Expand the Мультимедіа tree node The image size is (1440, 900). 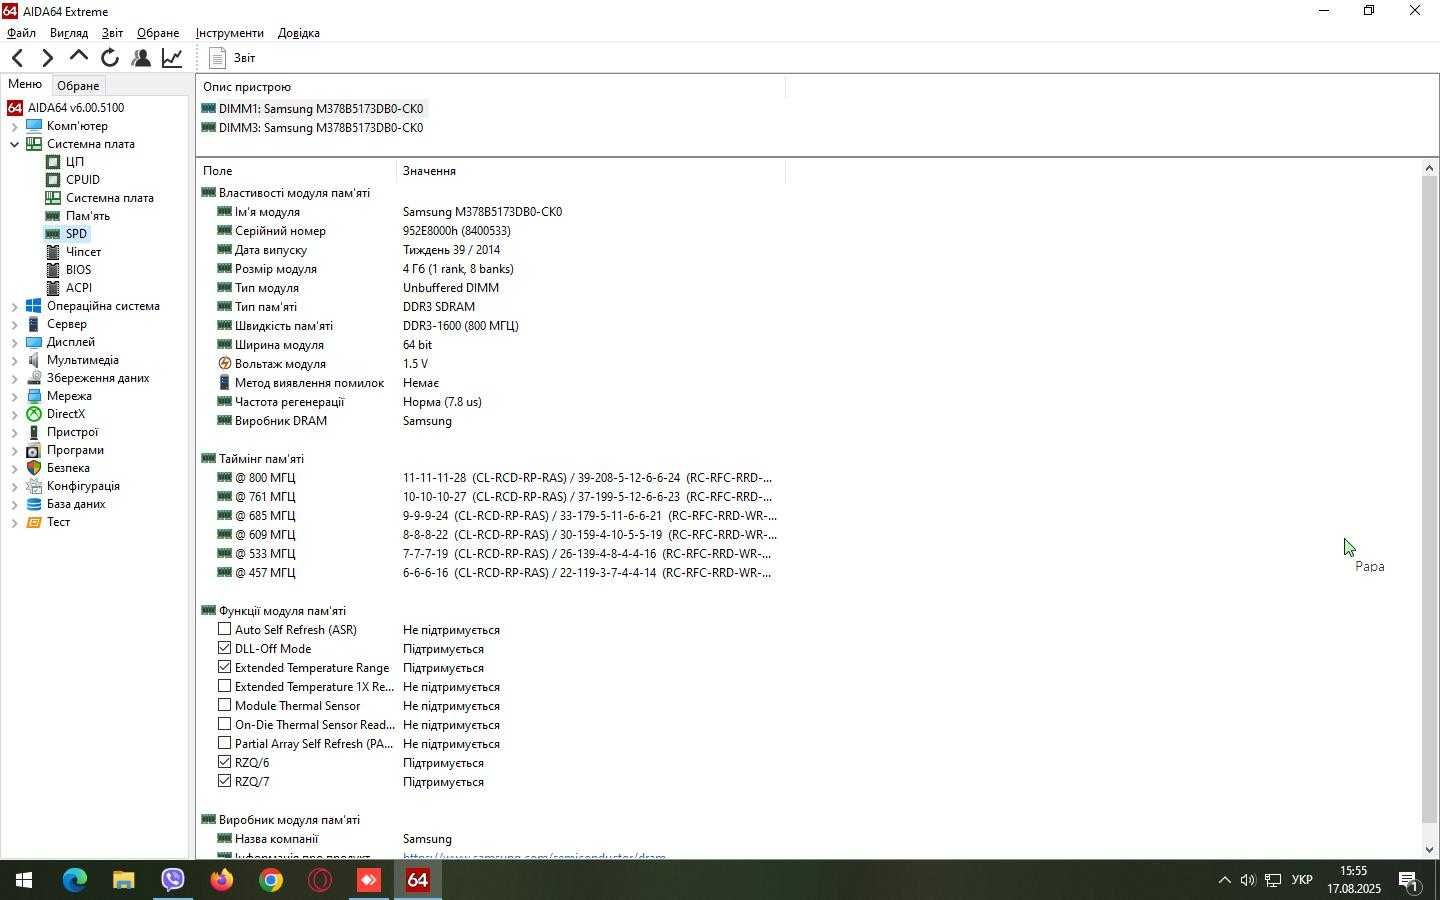coord(14,360)
